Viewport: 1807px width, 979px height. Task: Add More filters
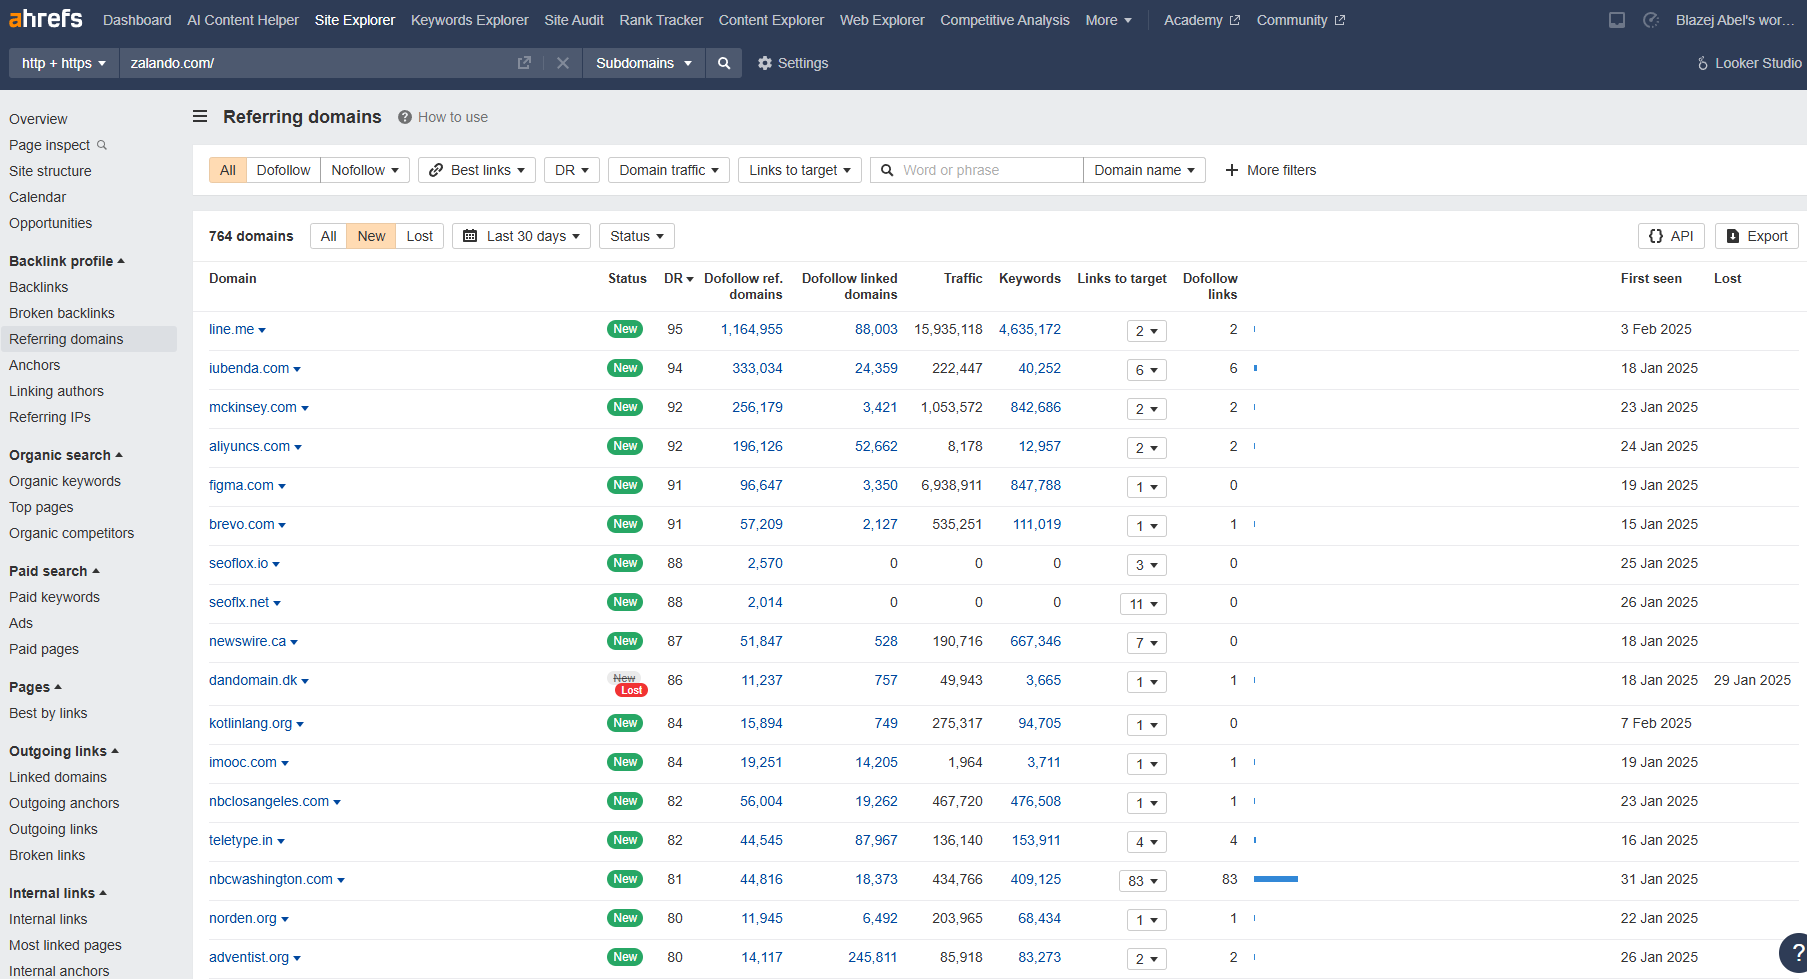[1271, 170]
